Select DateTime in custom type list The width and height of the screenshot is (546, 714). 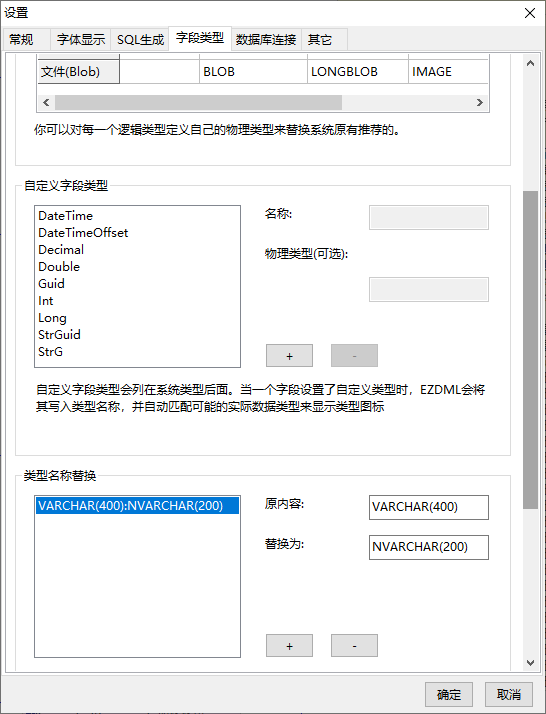tap(137, 216)
